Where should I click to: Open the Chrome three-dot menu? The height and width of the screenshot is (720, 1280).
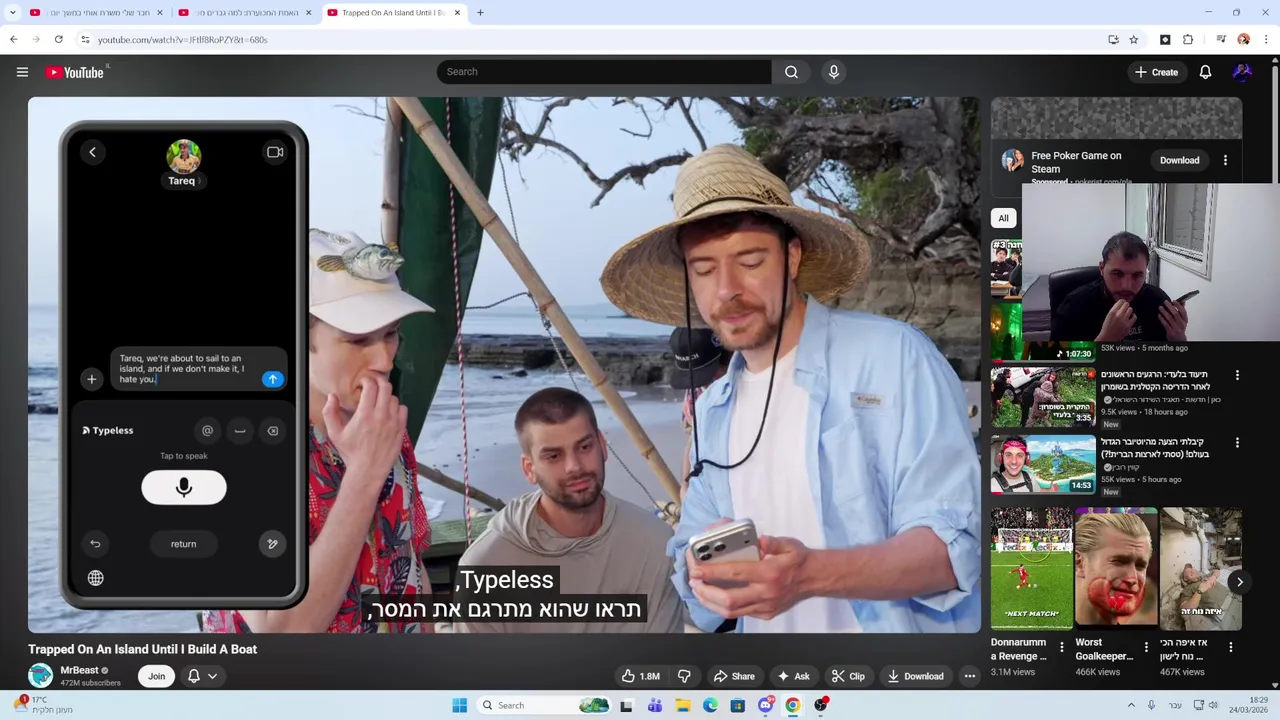point(1267,39)
